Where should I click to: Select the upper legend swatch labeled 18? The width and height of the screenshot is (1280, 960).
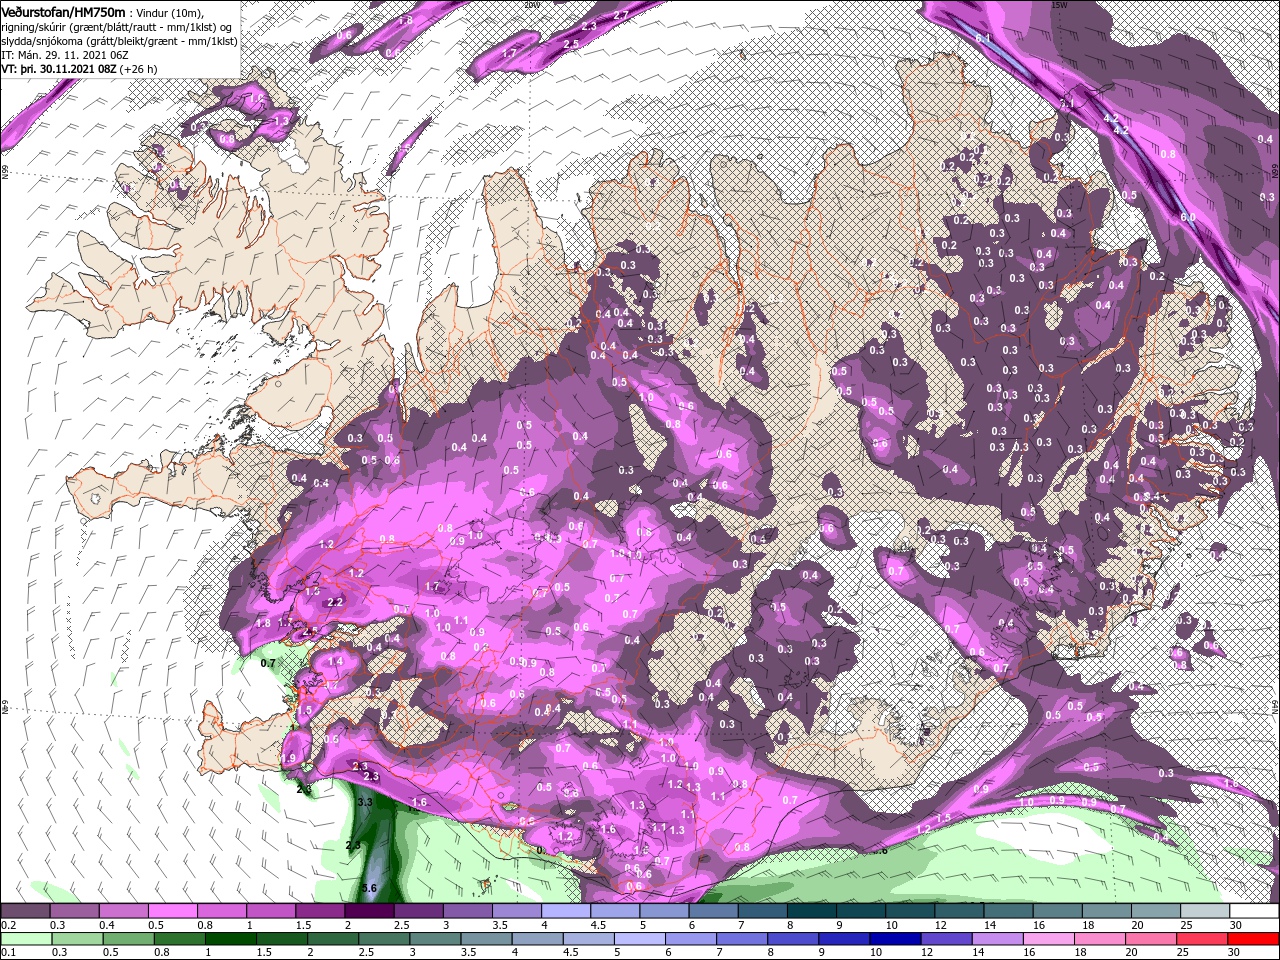(1106, 911)
